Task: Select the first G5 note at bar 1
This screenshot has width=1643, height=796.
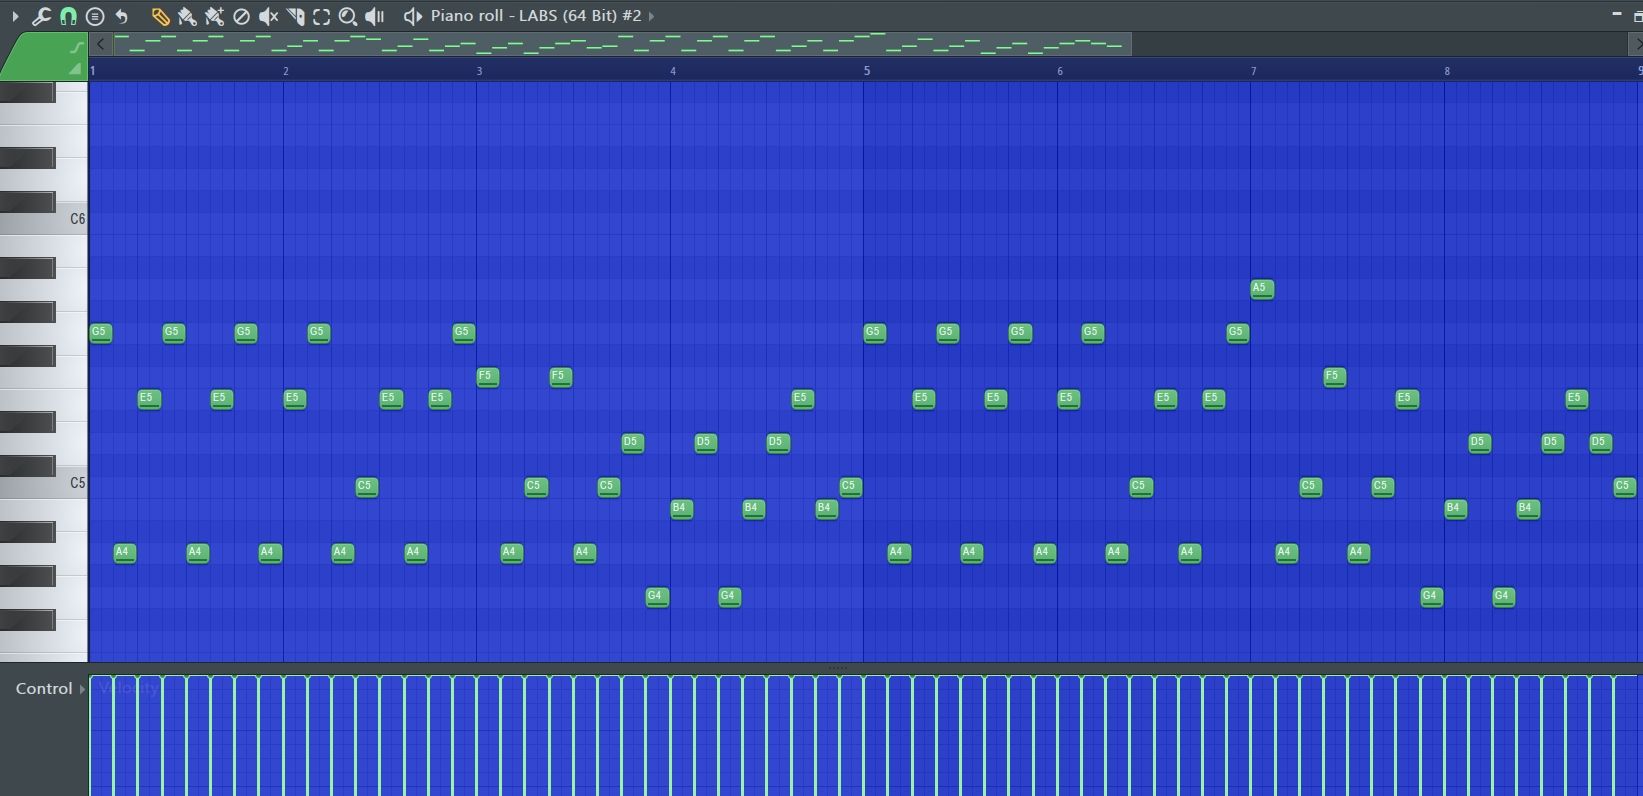Action: [x=100, y=333]
